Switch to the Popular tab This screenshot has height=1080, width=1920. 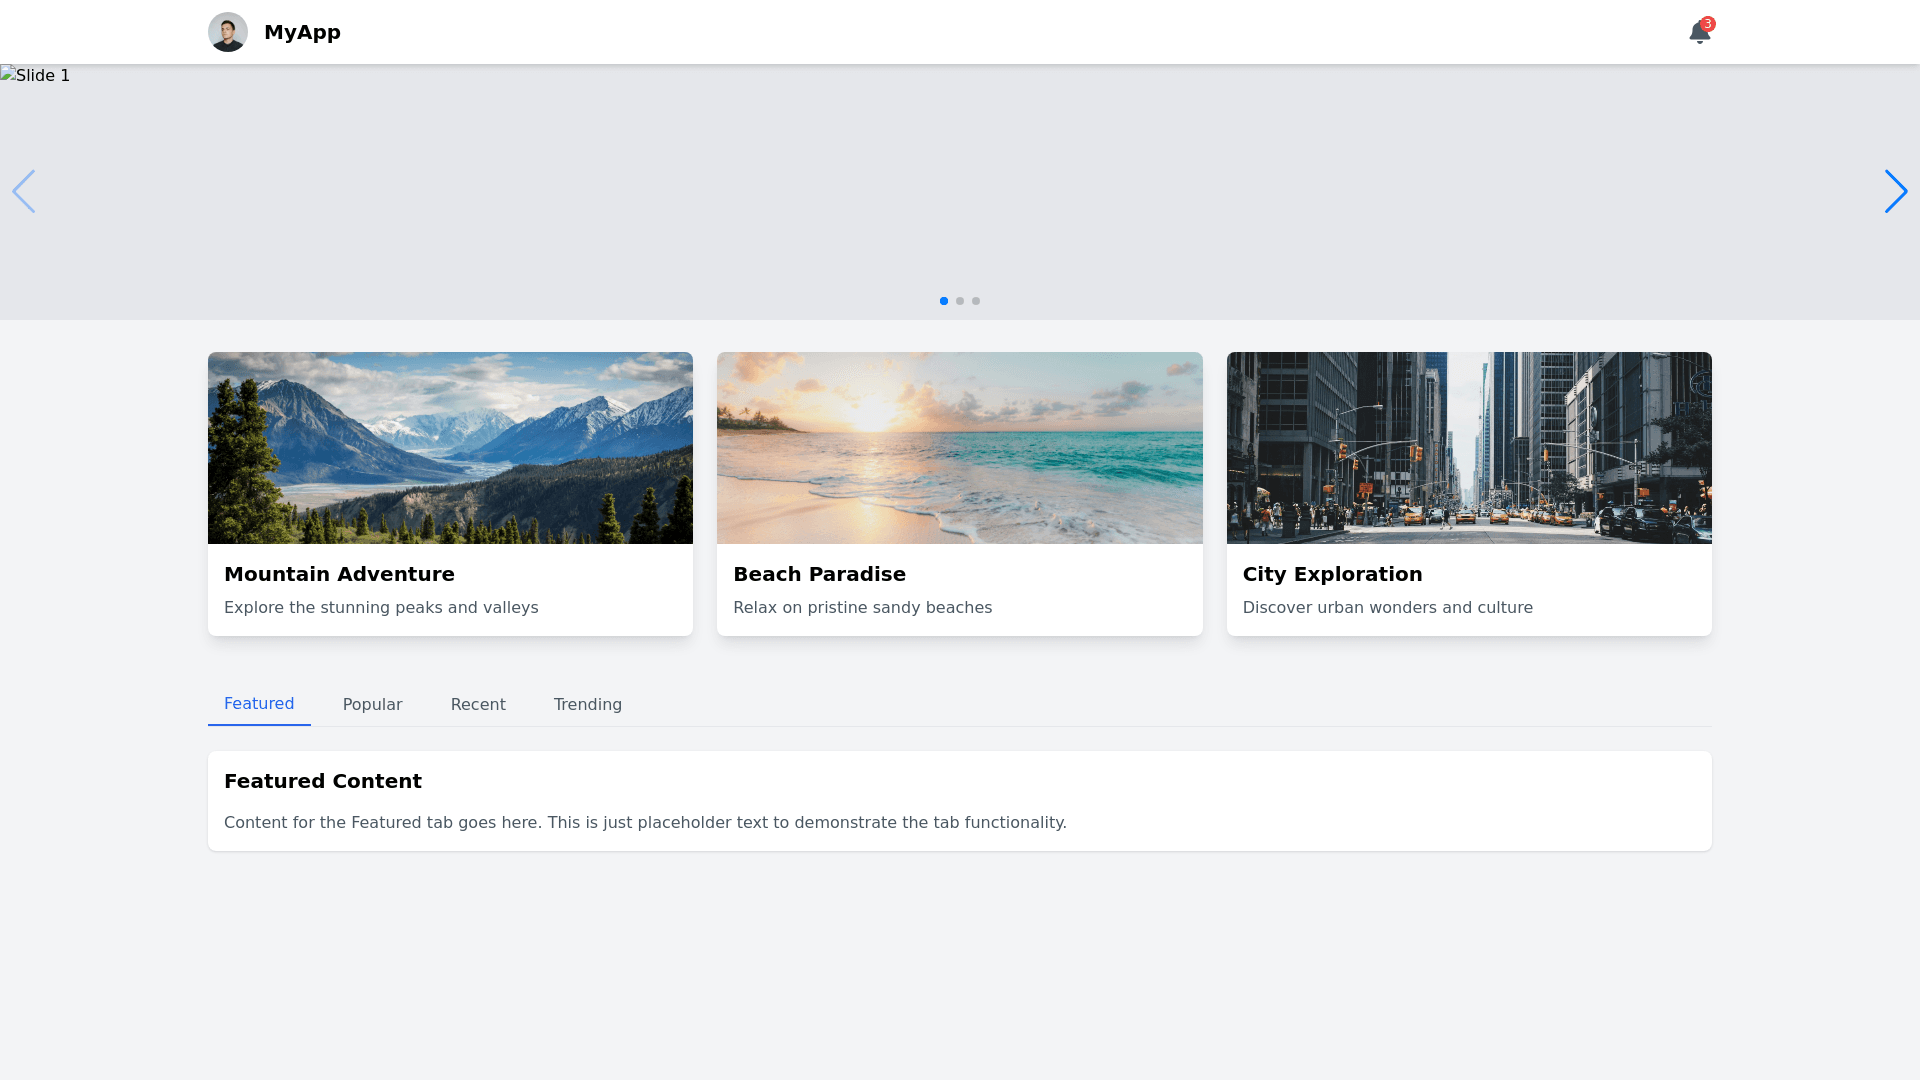(372, 705)
